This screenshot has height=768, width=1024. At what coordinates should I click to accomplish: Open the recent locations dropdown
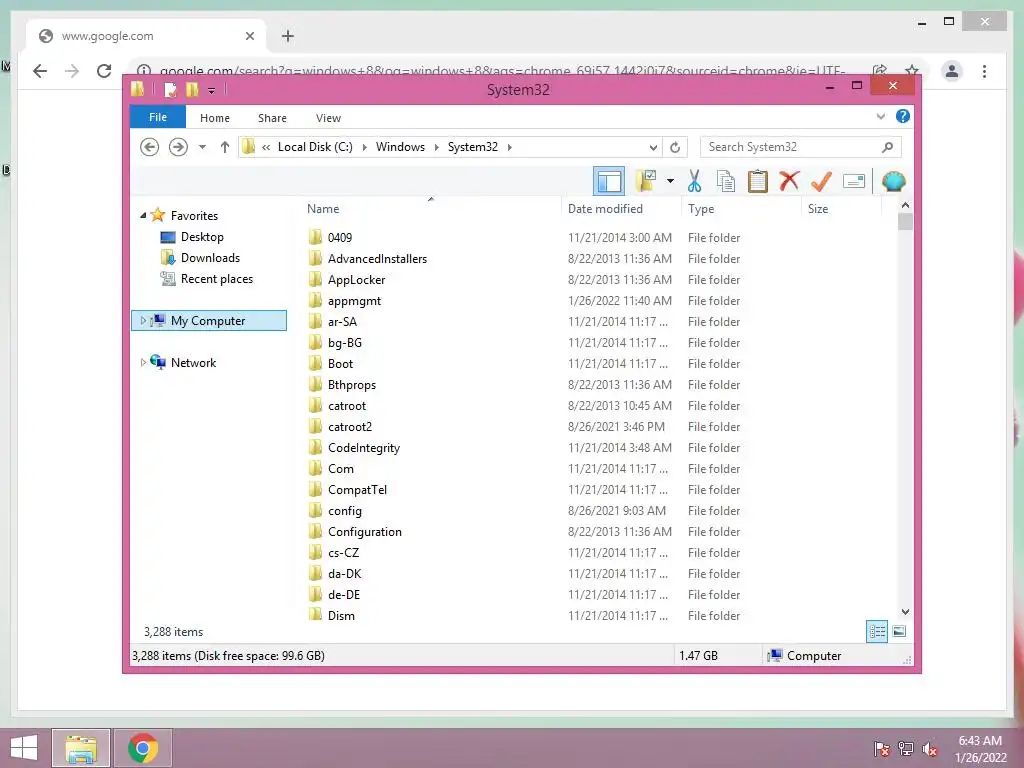pyautogui.click(x=202, y=147)
